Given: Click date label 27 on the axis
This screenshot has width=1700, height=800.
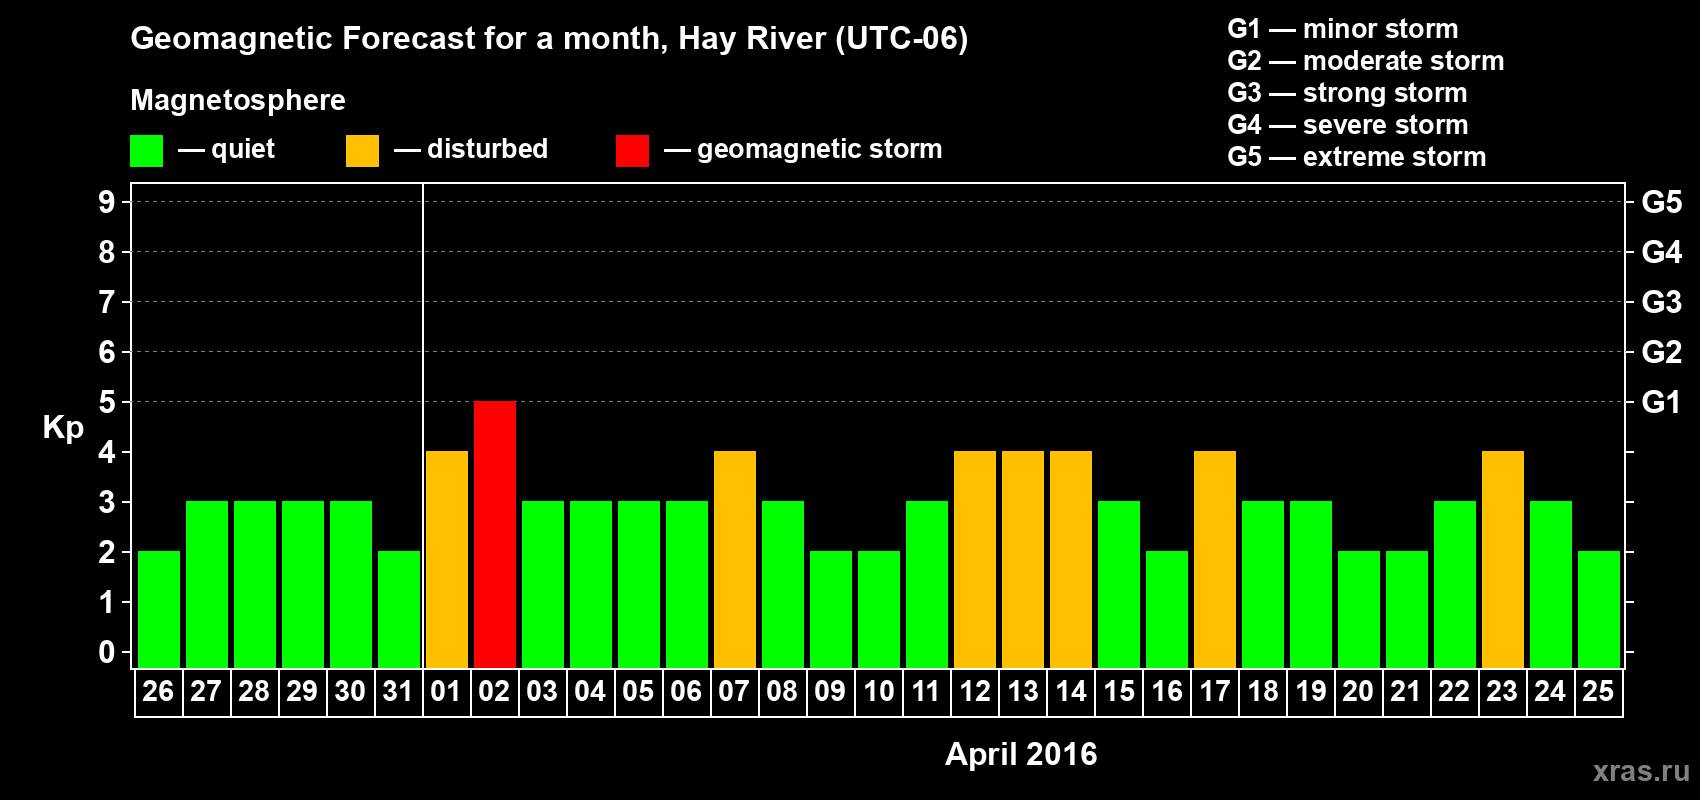Looking at the screenshot, I should click(206, 692).
